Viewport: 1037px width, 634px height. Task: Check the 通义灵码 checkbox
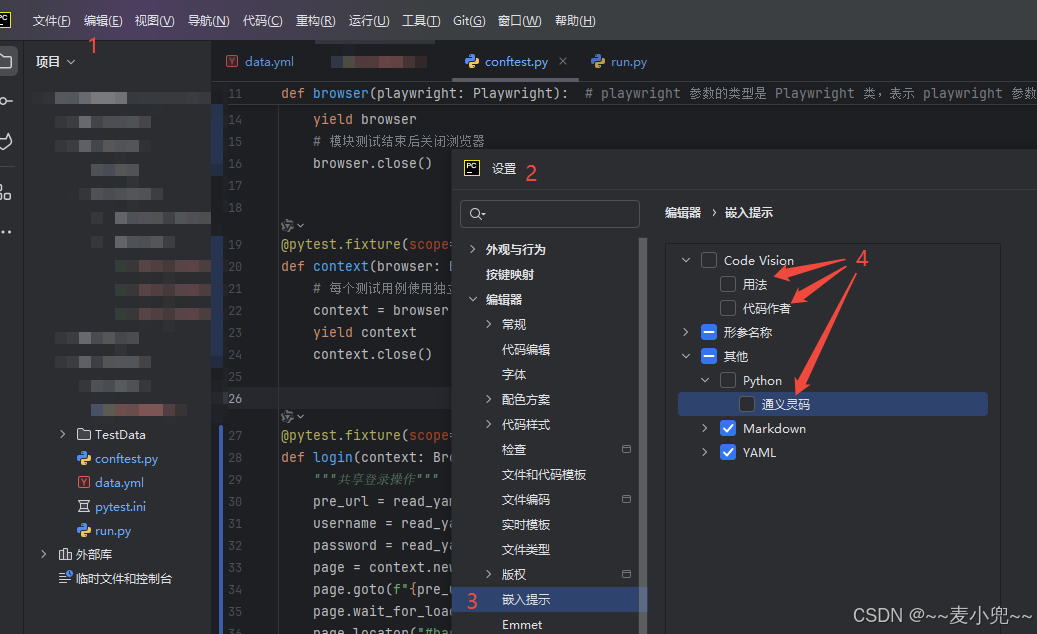(747, 404)
